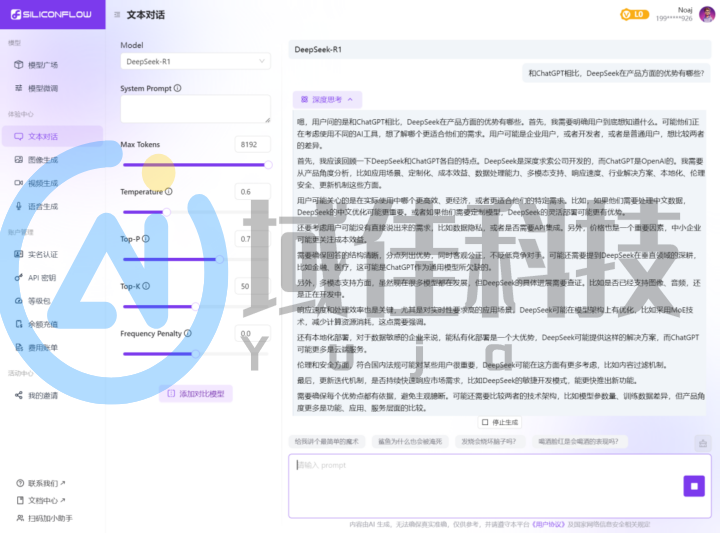The width and height of the screenshot is (720, 533).
Task: Click inside the System Prompt text area
Action: [195, 109]
